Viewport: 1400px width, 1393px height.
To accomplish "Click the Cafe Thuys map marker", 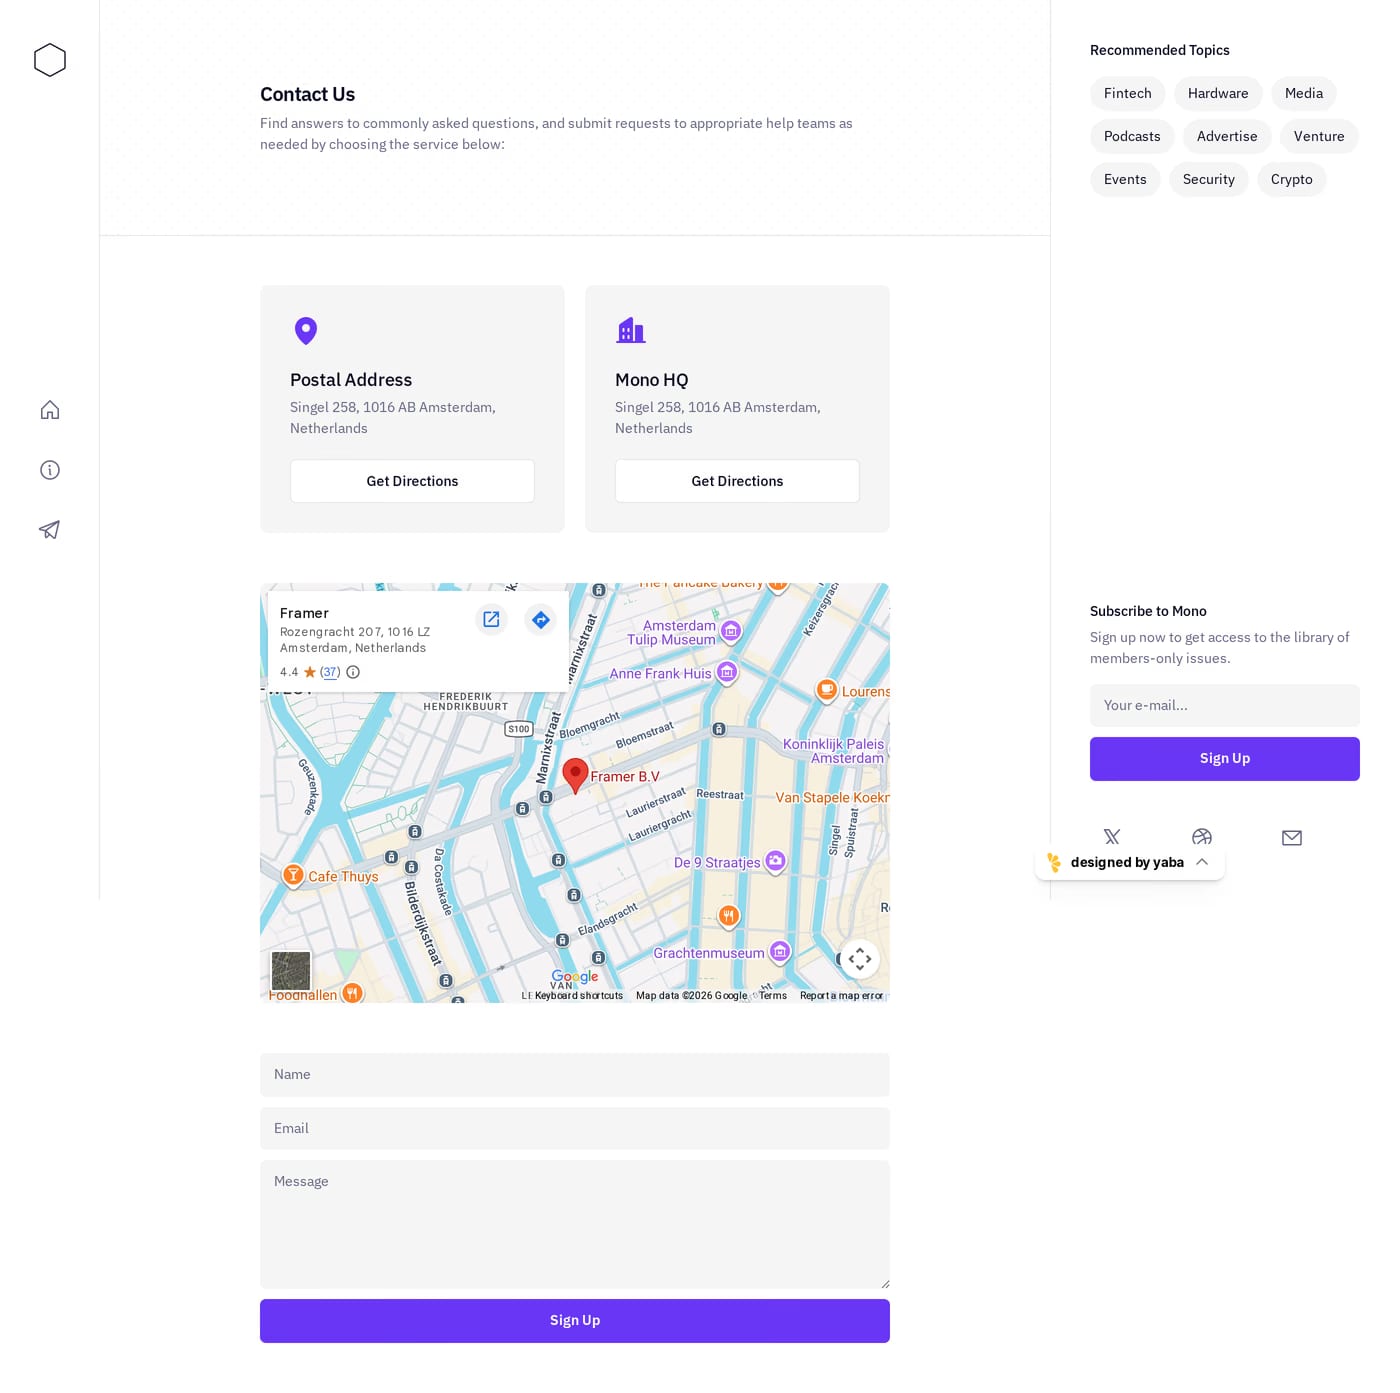I will 293,875.
